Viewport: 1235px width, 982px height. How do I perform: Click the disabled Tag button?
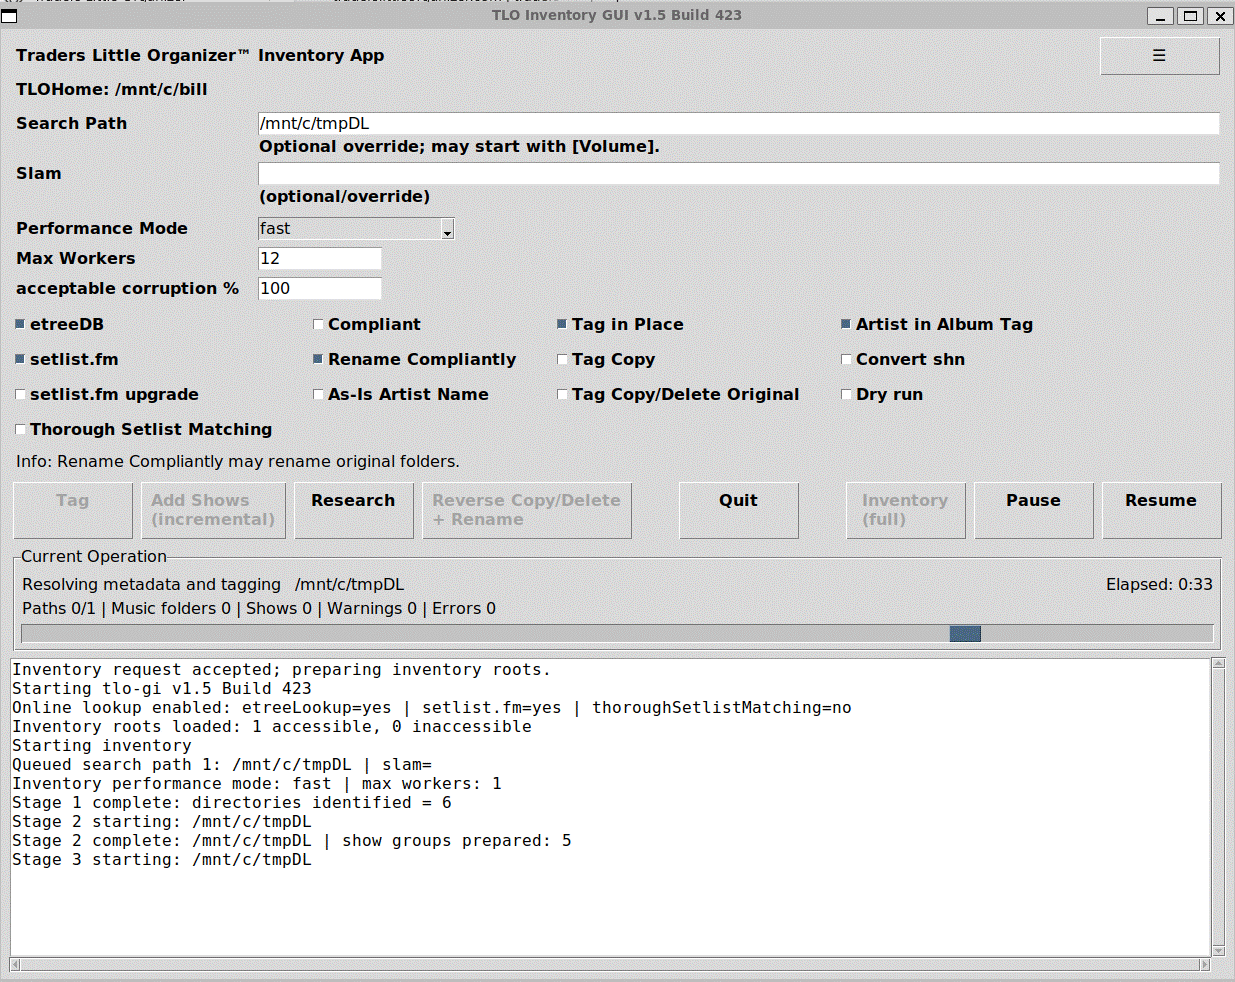tap(73, 510)
